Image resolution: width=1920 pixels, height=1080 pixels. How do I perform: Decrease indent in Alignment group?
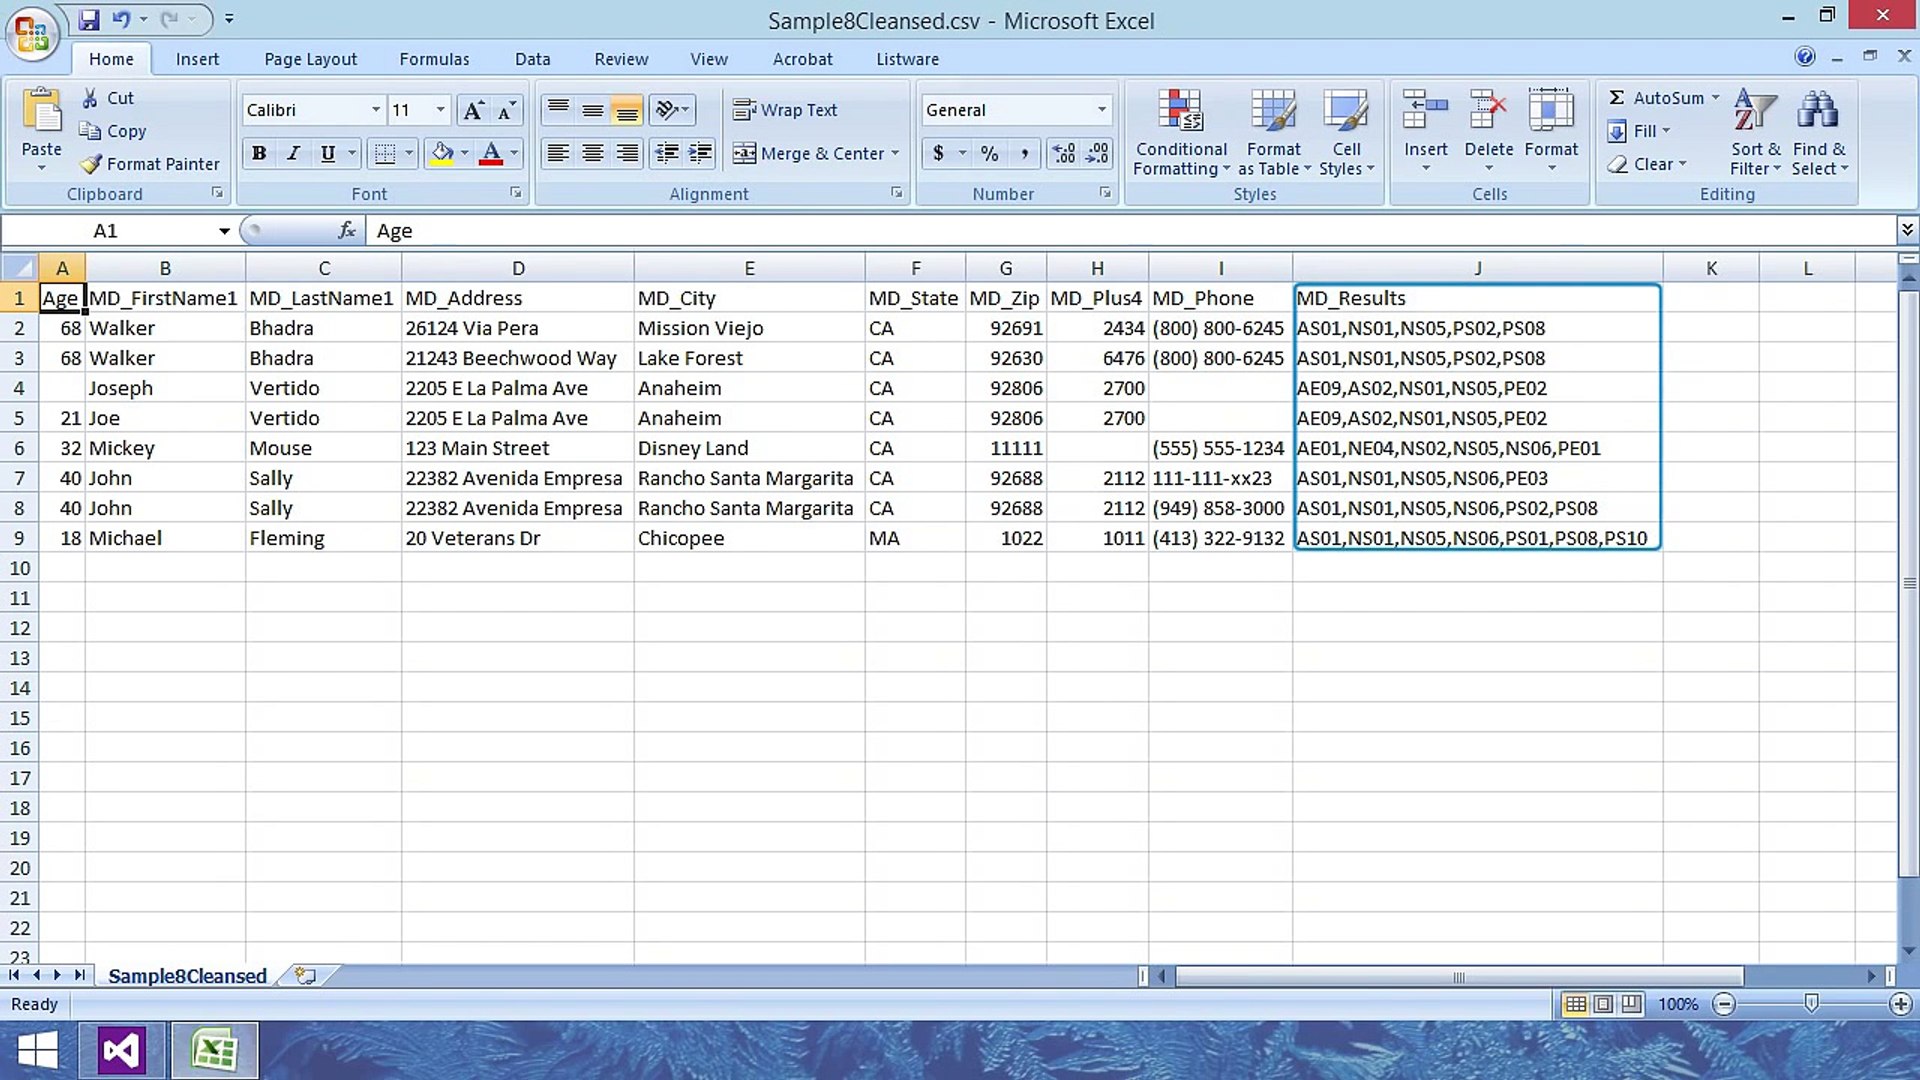[666, 153]
